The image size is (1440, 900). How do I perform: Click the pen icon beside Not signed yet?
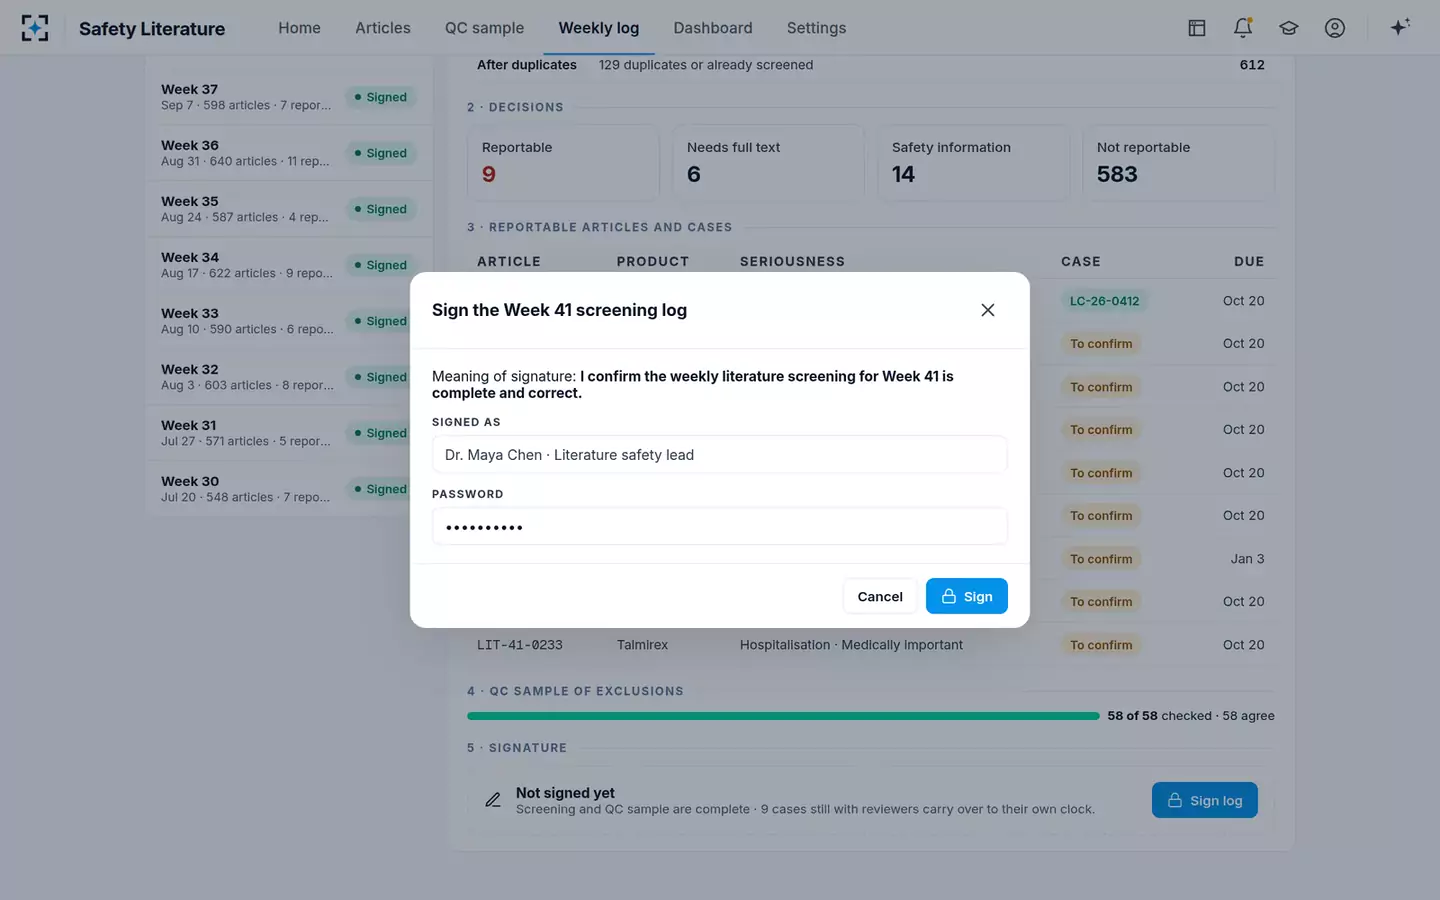pyautogui.click(x=493, y=800)
